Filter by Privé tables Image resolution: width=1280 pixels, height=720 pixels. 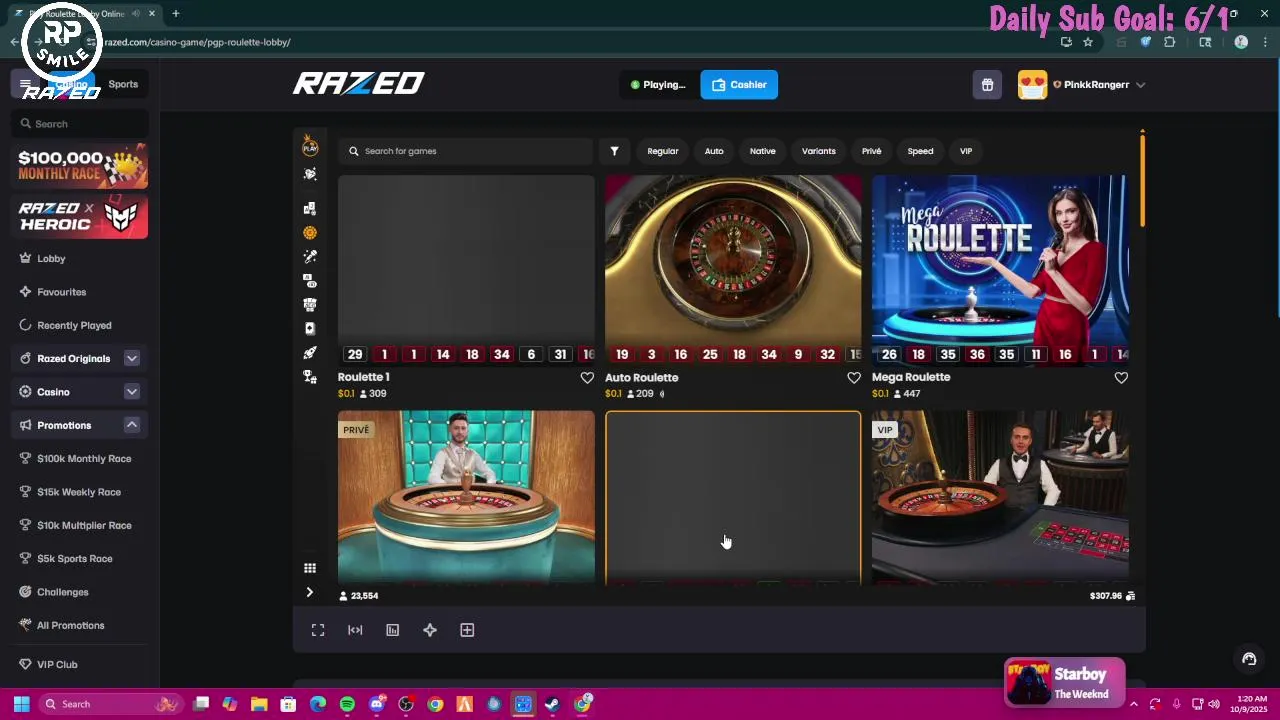[872, 151]
